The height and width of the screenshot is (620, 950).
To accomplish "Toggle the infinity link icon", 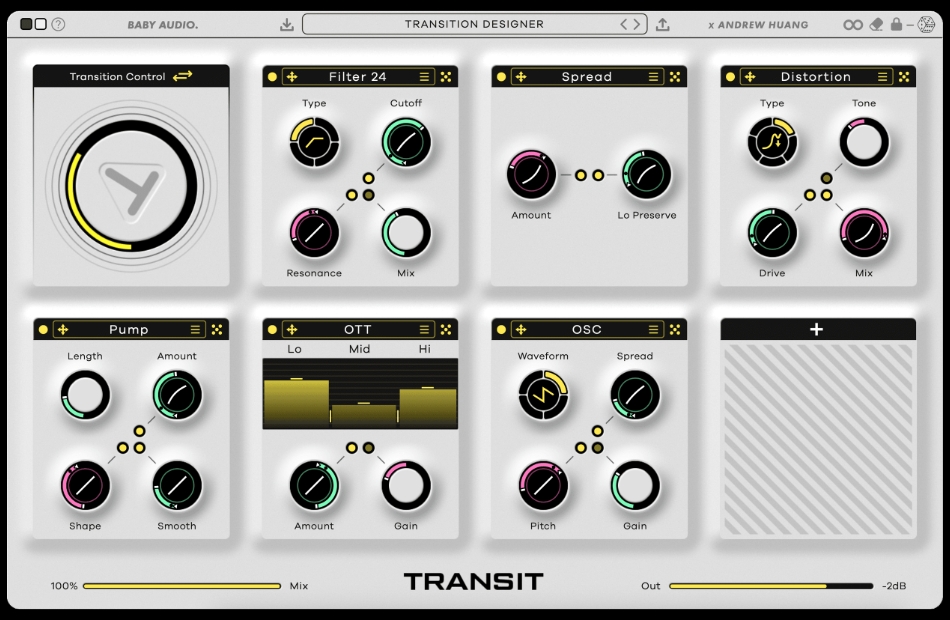I will point(853,25).
